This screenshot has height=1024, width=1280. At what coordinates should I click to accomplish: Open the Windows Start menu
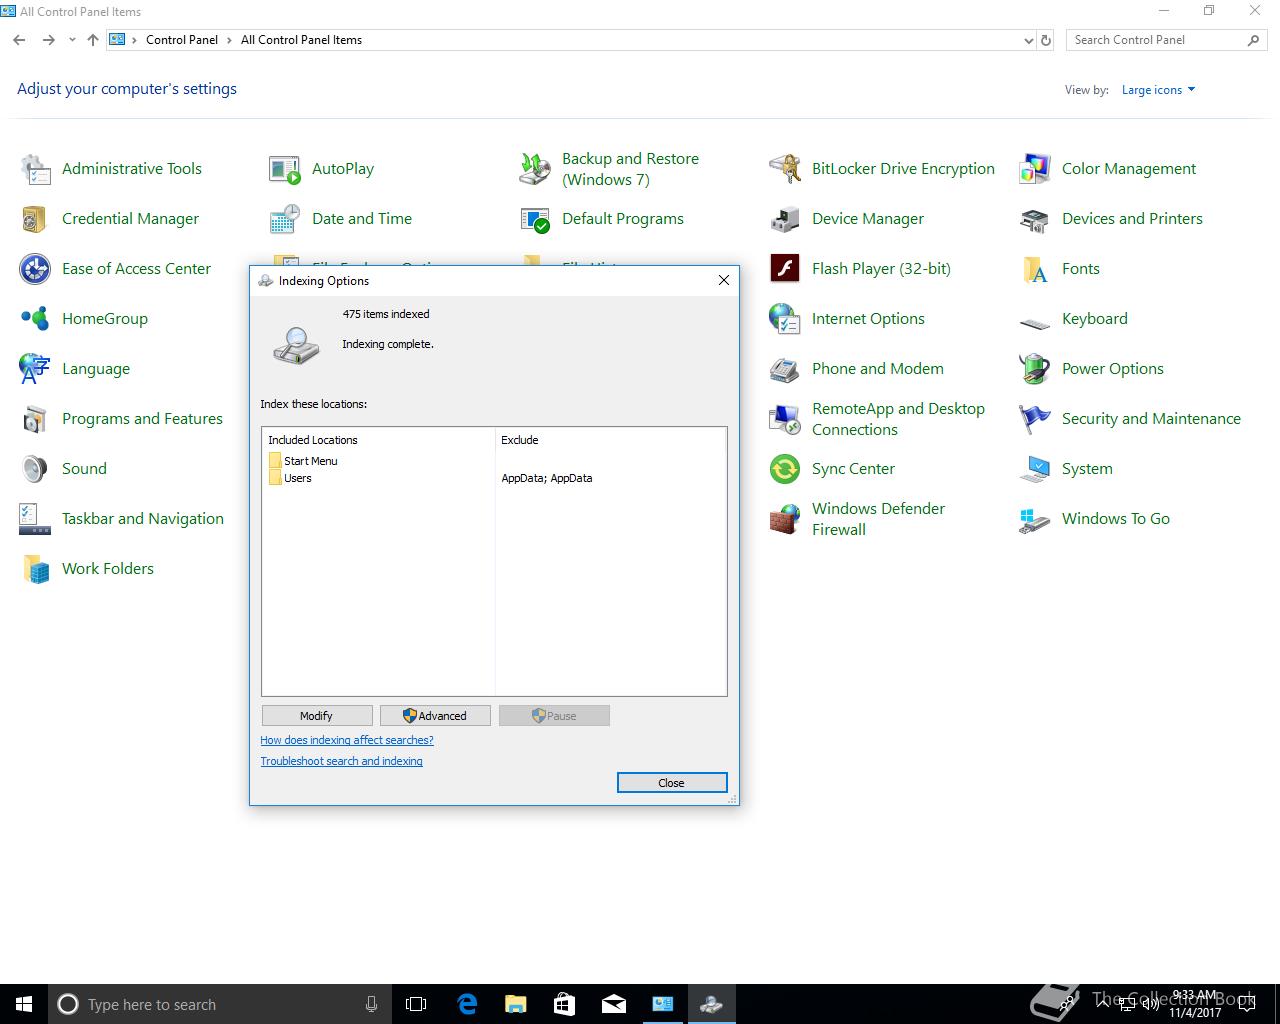24,1004
